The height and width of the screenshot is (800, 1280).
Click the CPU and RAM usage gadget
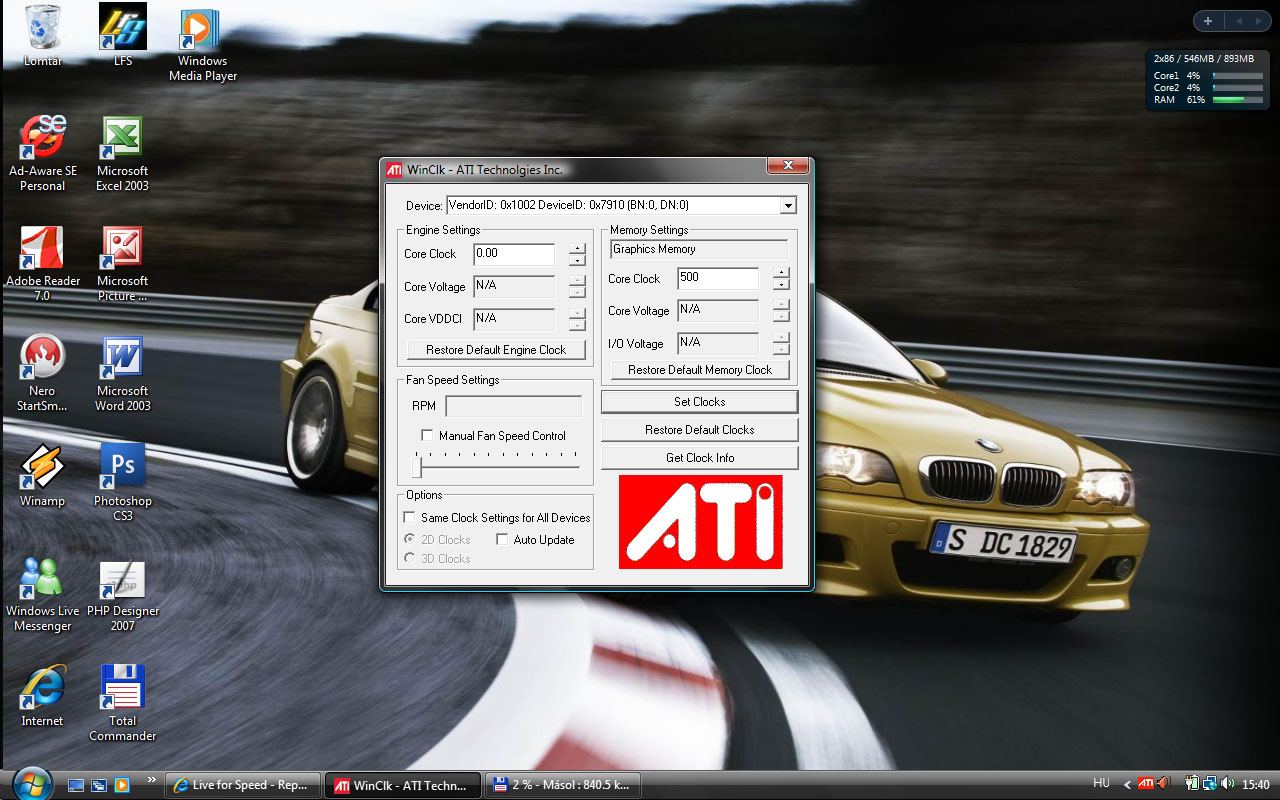pos(1208,80)
